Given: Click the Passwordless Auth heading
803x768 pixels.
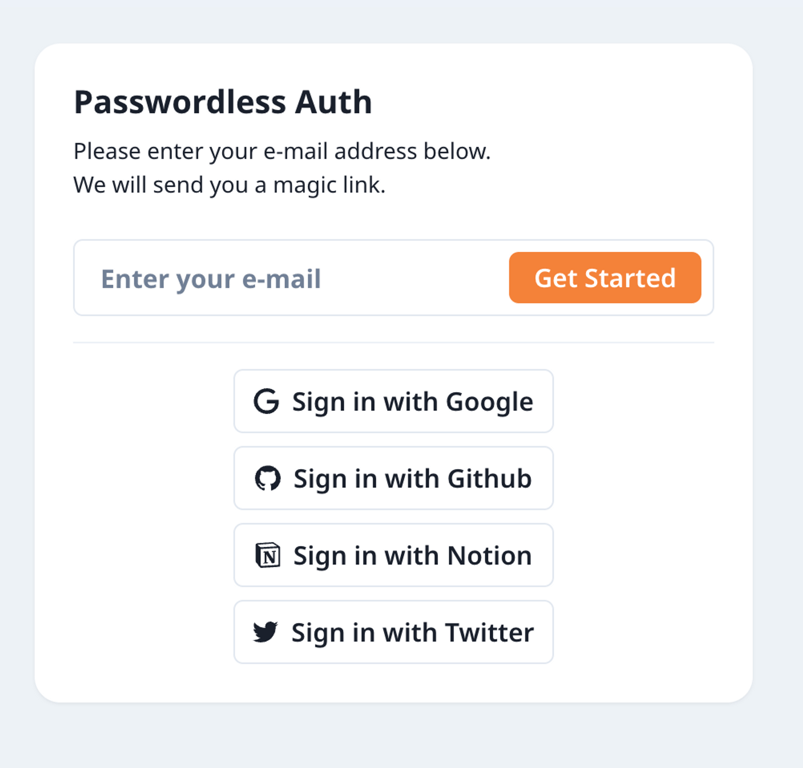Looking at the screenshot, I should (222, 102).
